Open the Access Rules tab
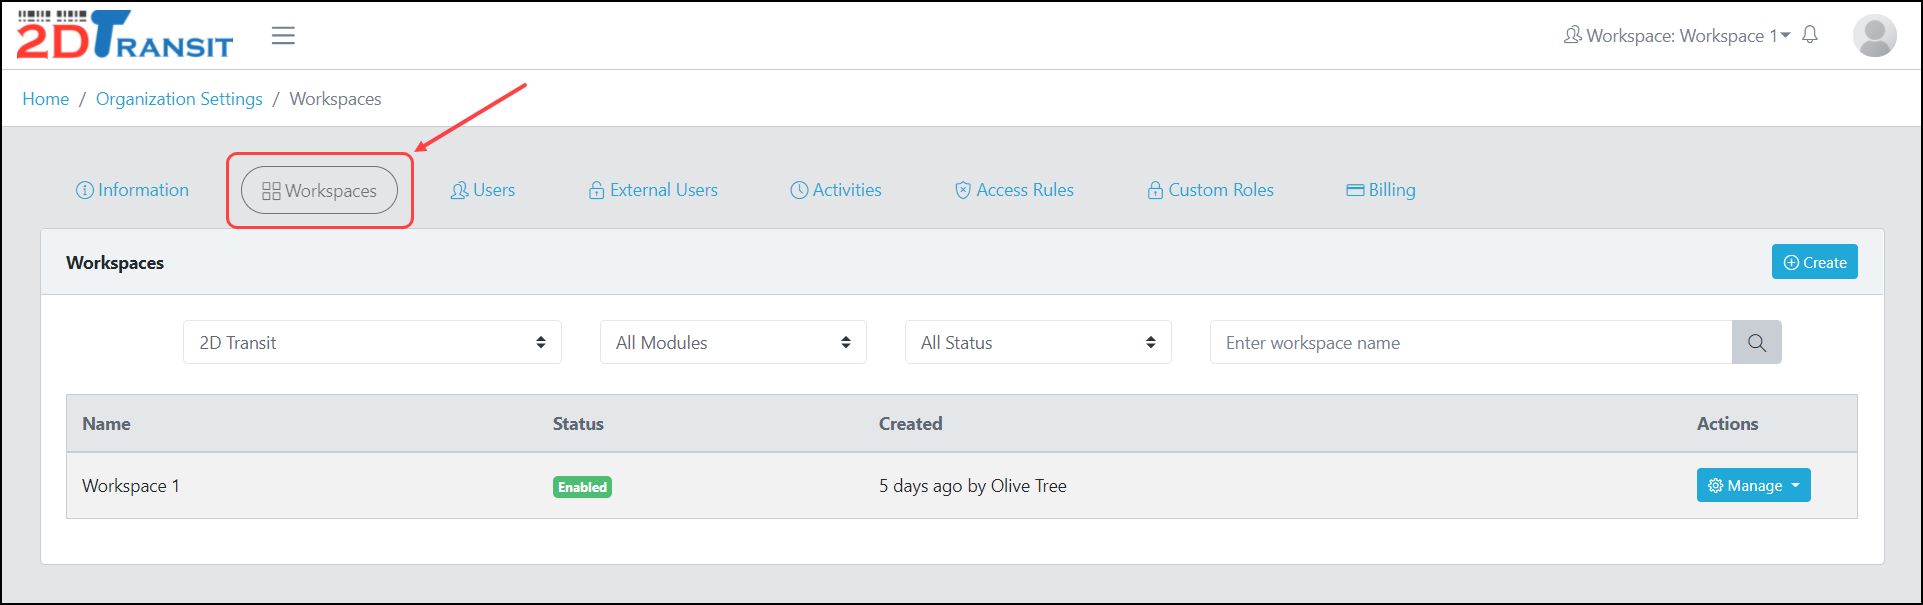Image resolution: width=1923 pixels, height=605 pixels. pyautogui.click(x=1014, y=190)
